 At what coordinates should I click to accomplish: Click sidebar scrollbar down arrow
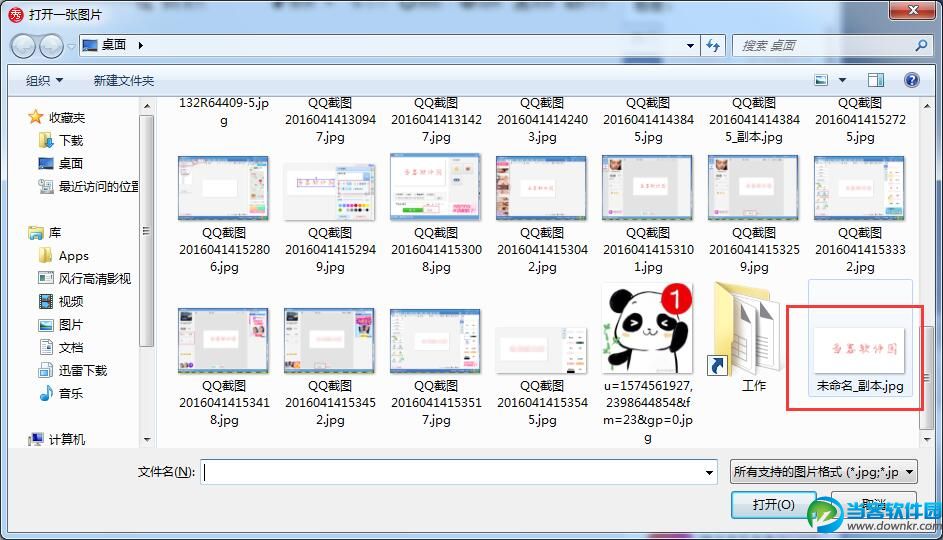(x=147, y=440)
